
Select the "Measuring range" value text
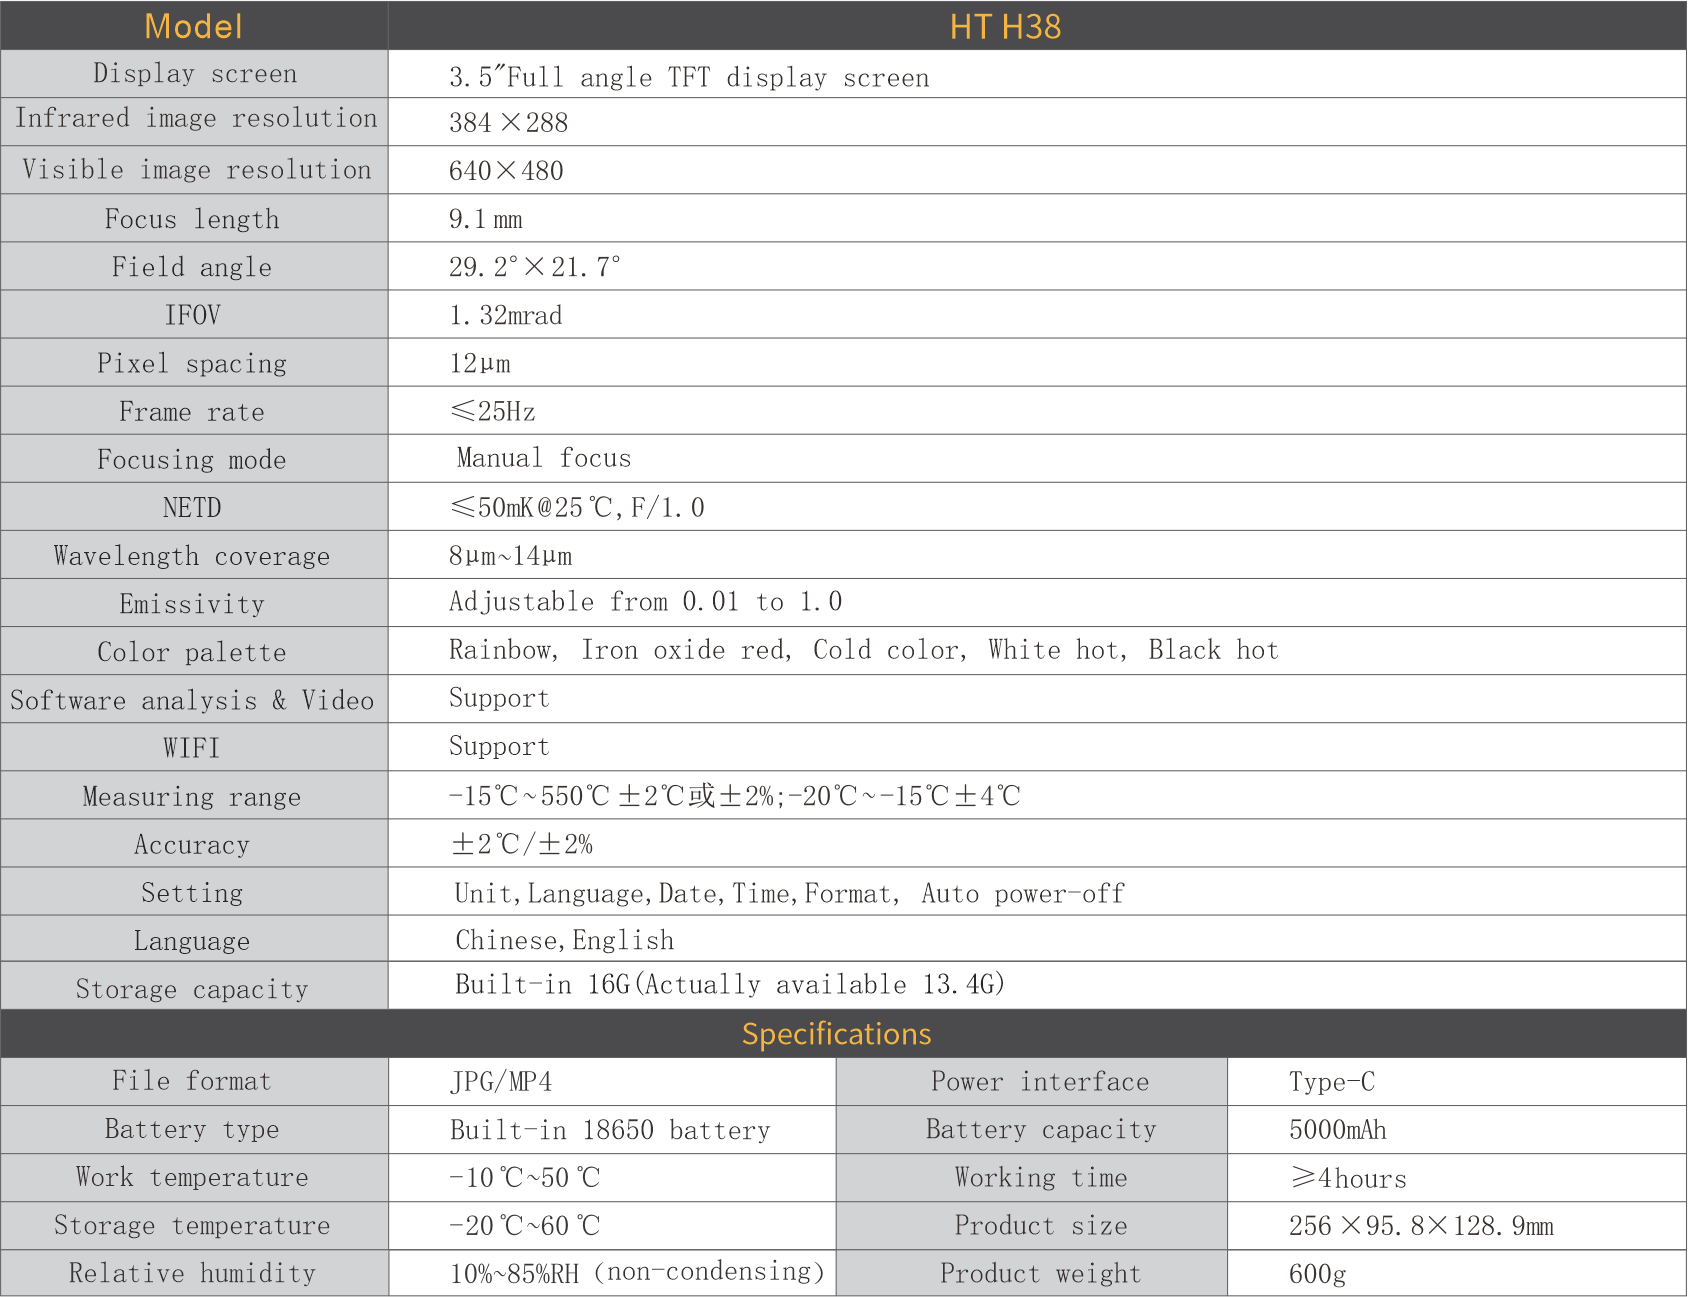(x=734, y=796)
